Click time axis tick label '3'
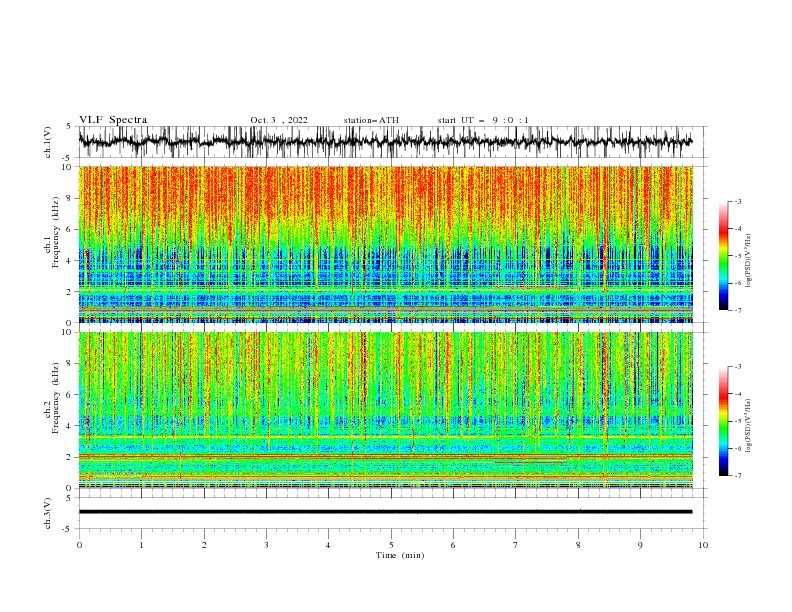The height and width of the screenshot is (612, 792). tap(266, 545)
